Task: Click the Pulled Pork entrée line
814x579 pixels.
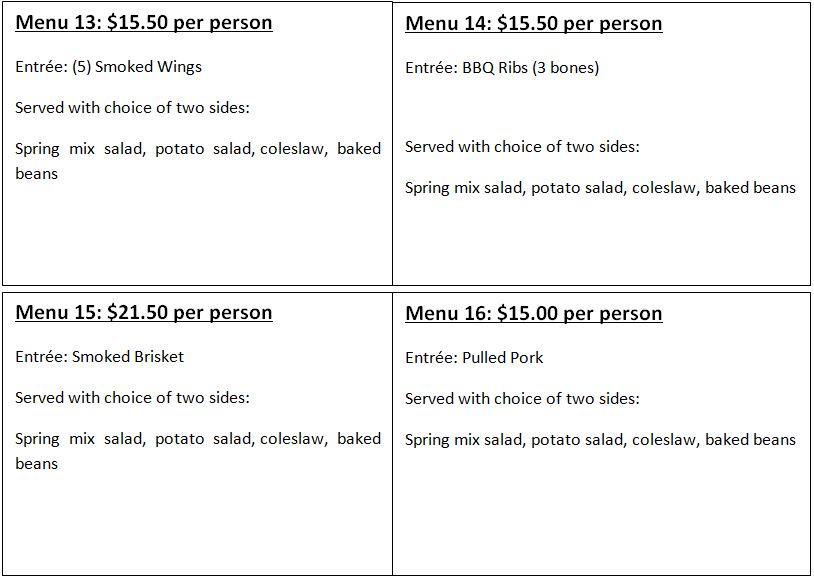Action: [474, 358]
